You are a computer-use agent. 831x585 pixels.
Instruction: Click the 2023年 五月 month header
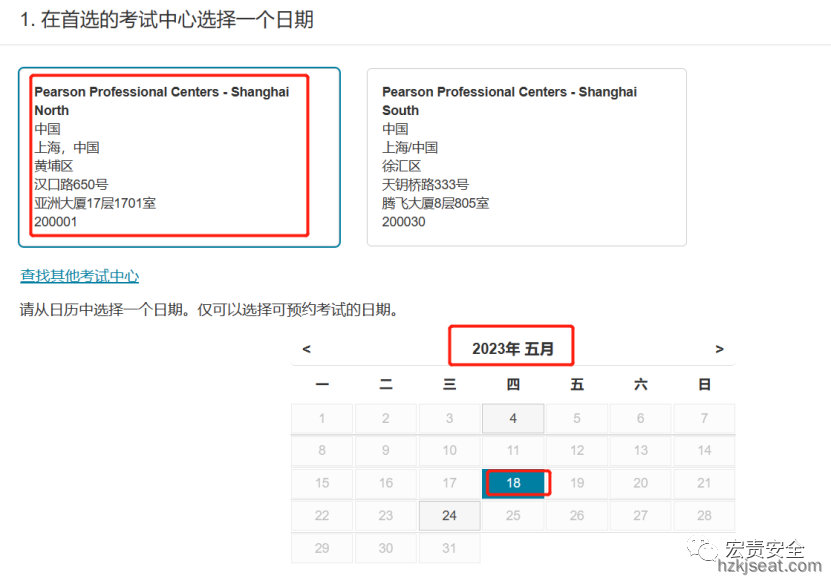point(512,349)
